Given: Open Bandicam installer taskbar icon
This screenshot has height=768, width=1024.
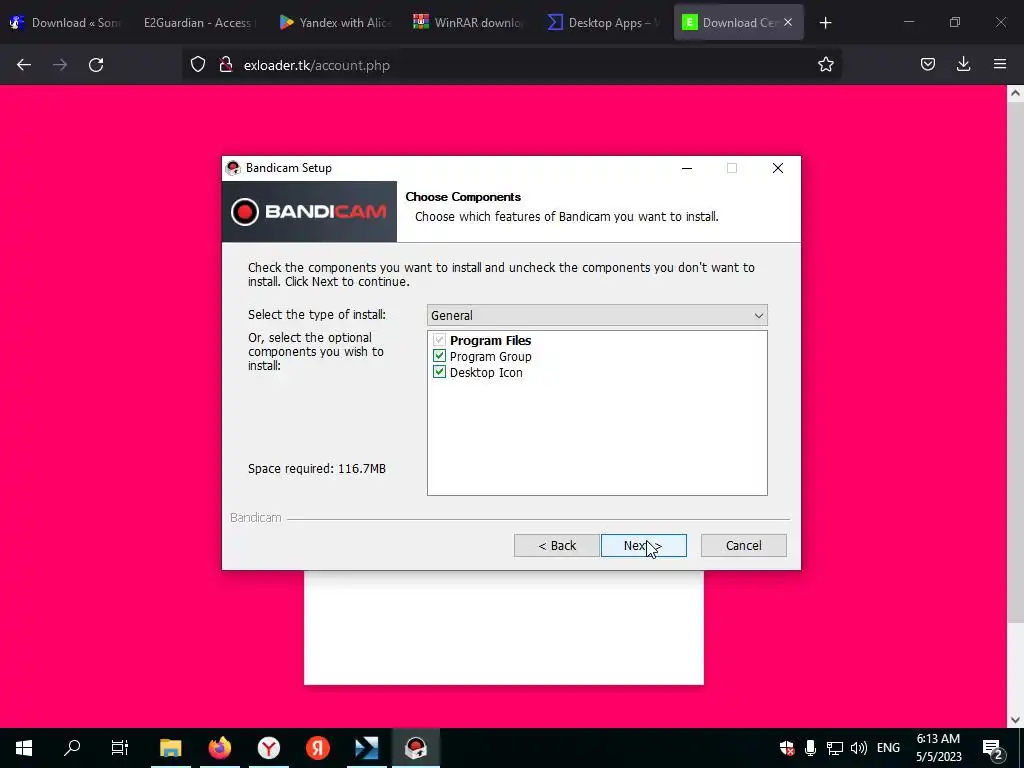Looking at the screenshot, I should 415,747.
